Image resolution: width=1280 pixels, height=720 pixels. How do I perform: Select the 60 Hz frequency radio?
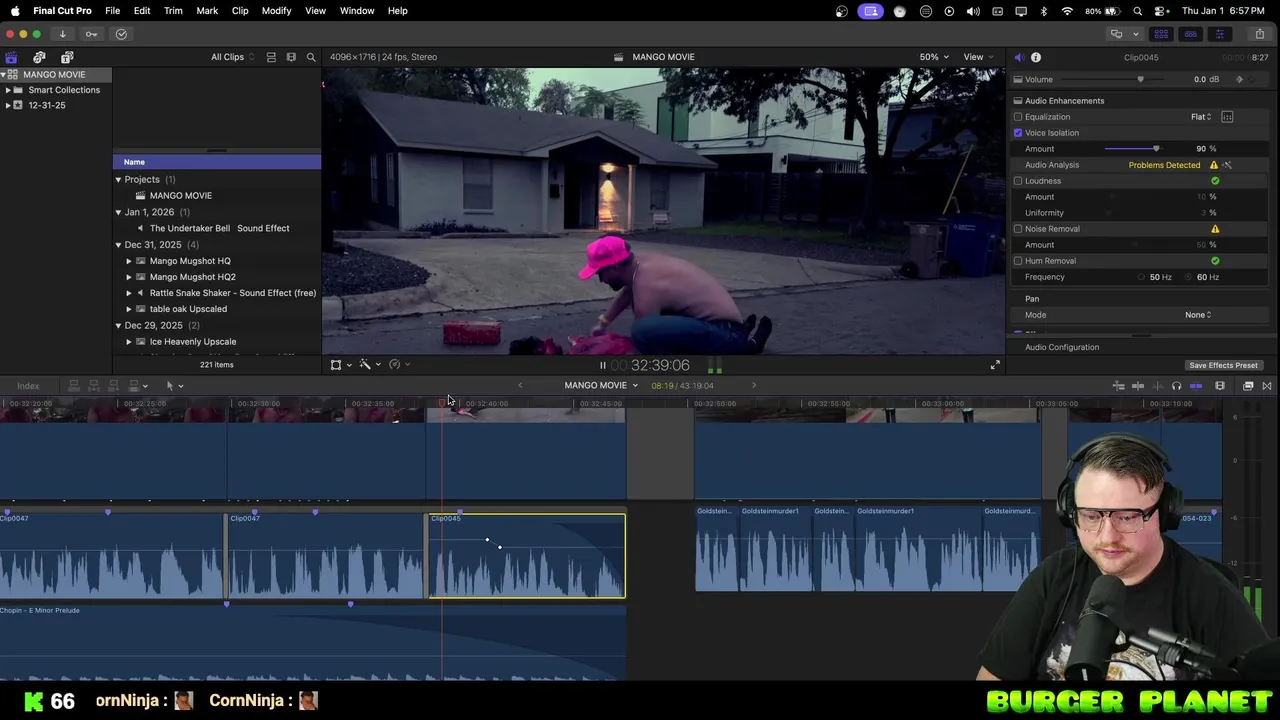1190,277
